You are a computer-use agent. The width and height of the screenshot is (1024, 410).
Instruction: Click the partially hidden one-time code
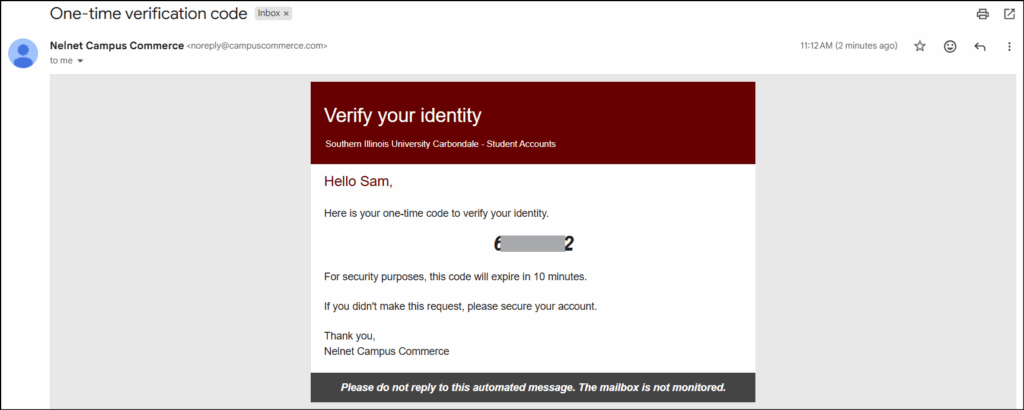click(x=533, y=244)
